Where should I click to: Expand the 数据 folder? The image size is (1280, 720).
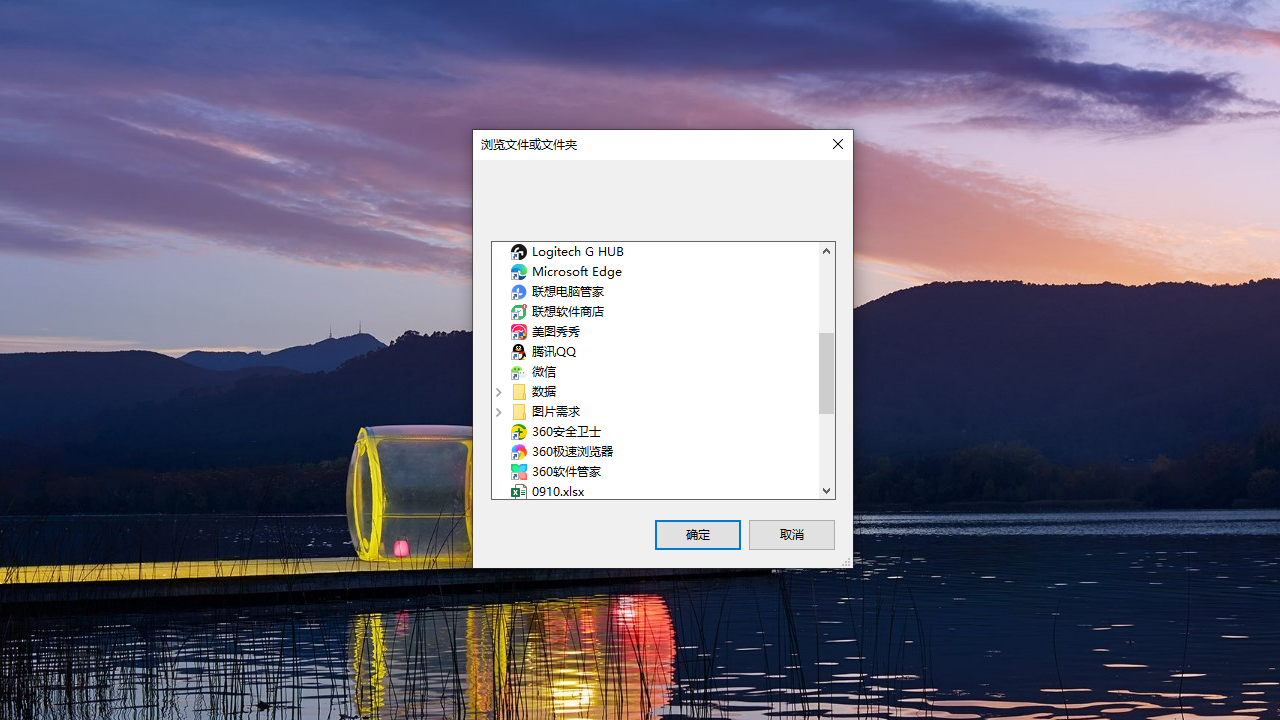498,392
